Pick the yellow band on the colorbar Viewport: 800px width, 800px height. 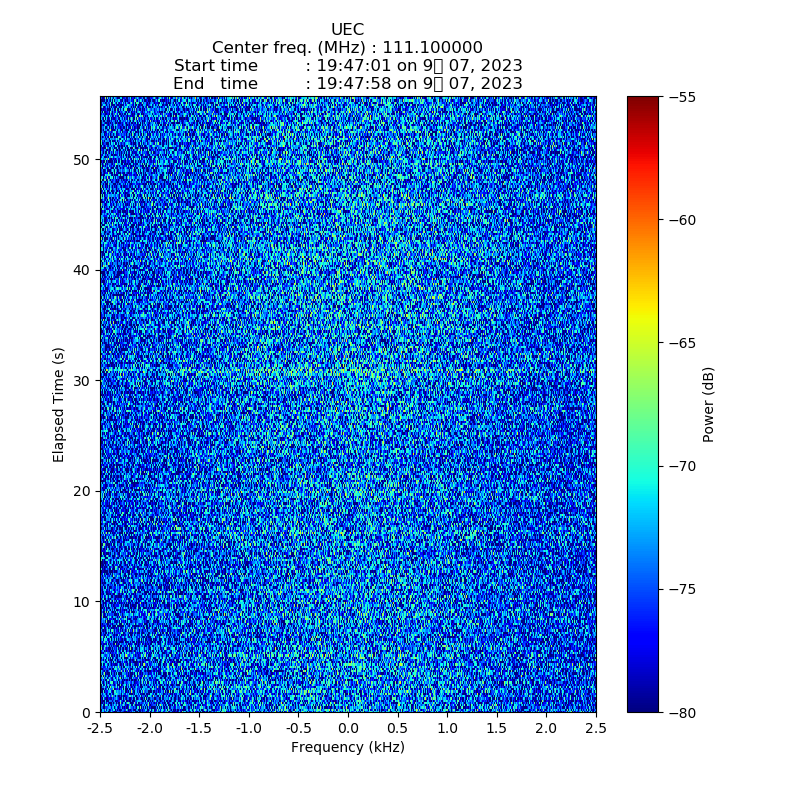[x=643, y=318]
